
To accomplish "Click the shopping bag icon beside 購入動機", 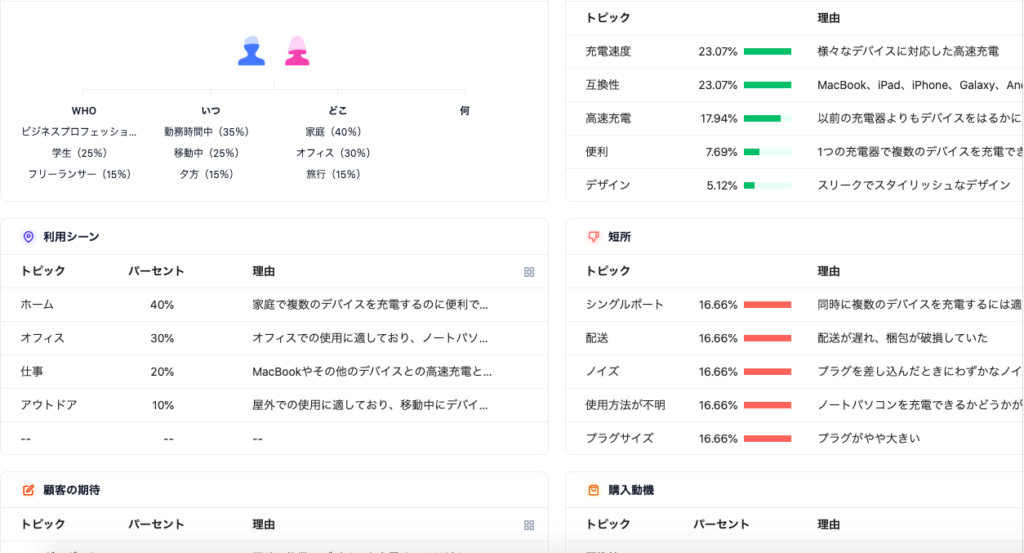I will coord(593,490).
